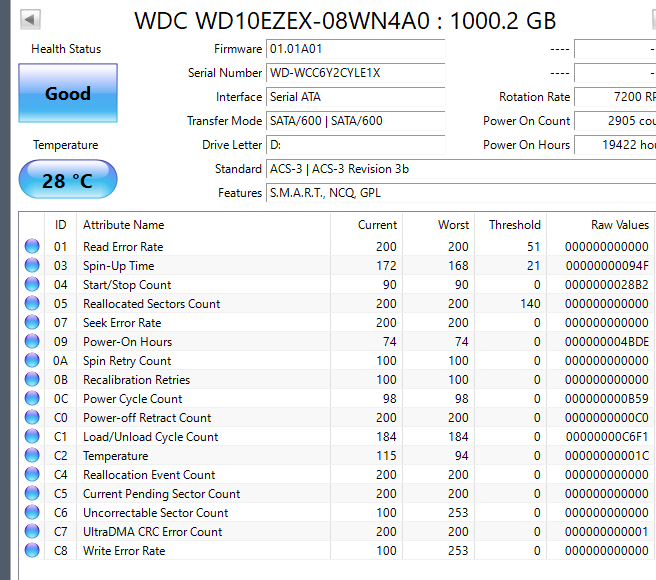Select the Power On Hours value field
The height and width of the screenshot is (580, 656).
(615, 145)
